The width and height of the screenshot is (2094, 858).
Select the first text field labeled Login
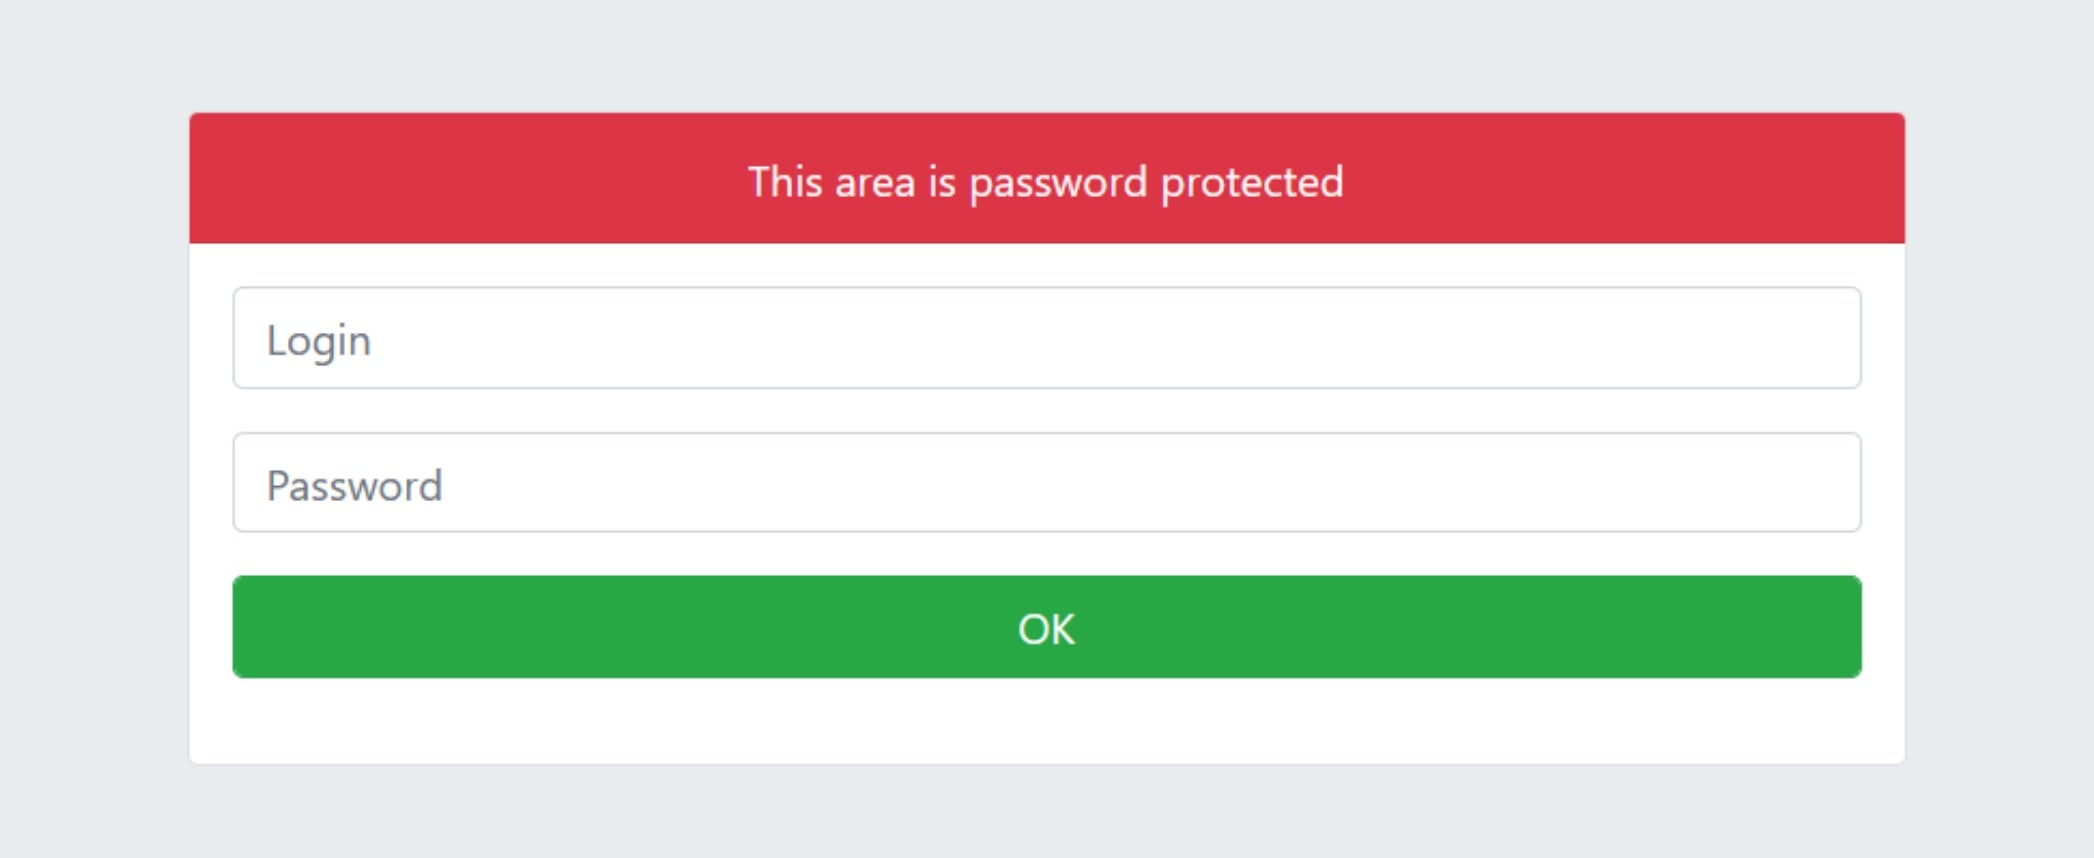click(1046, 338)
